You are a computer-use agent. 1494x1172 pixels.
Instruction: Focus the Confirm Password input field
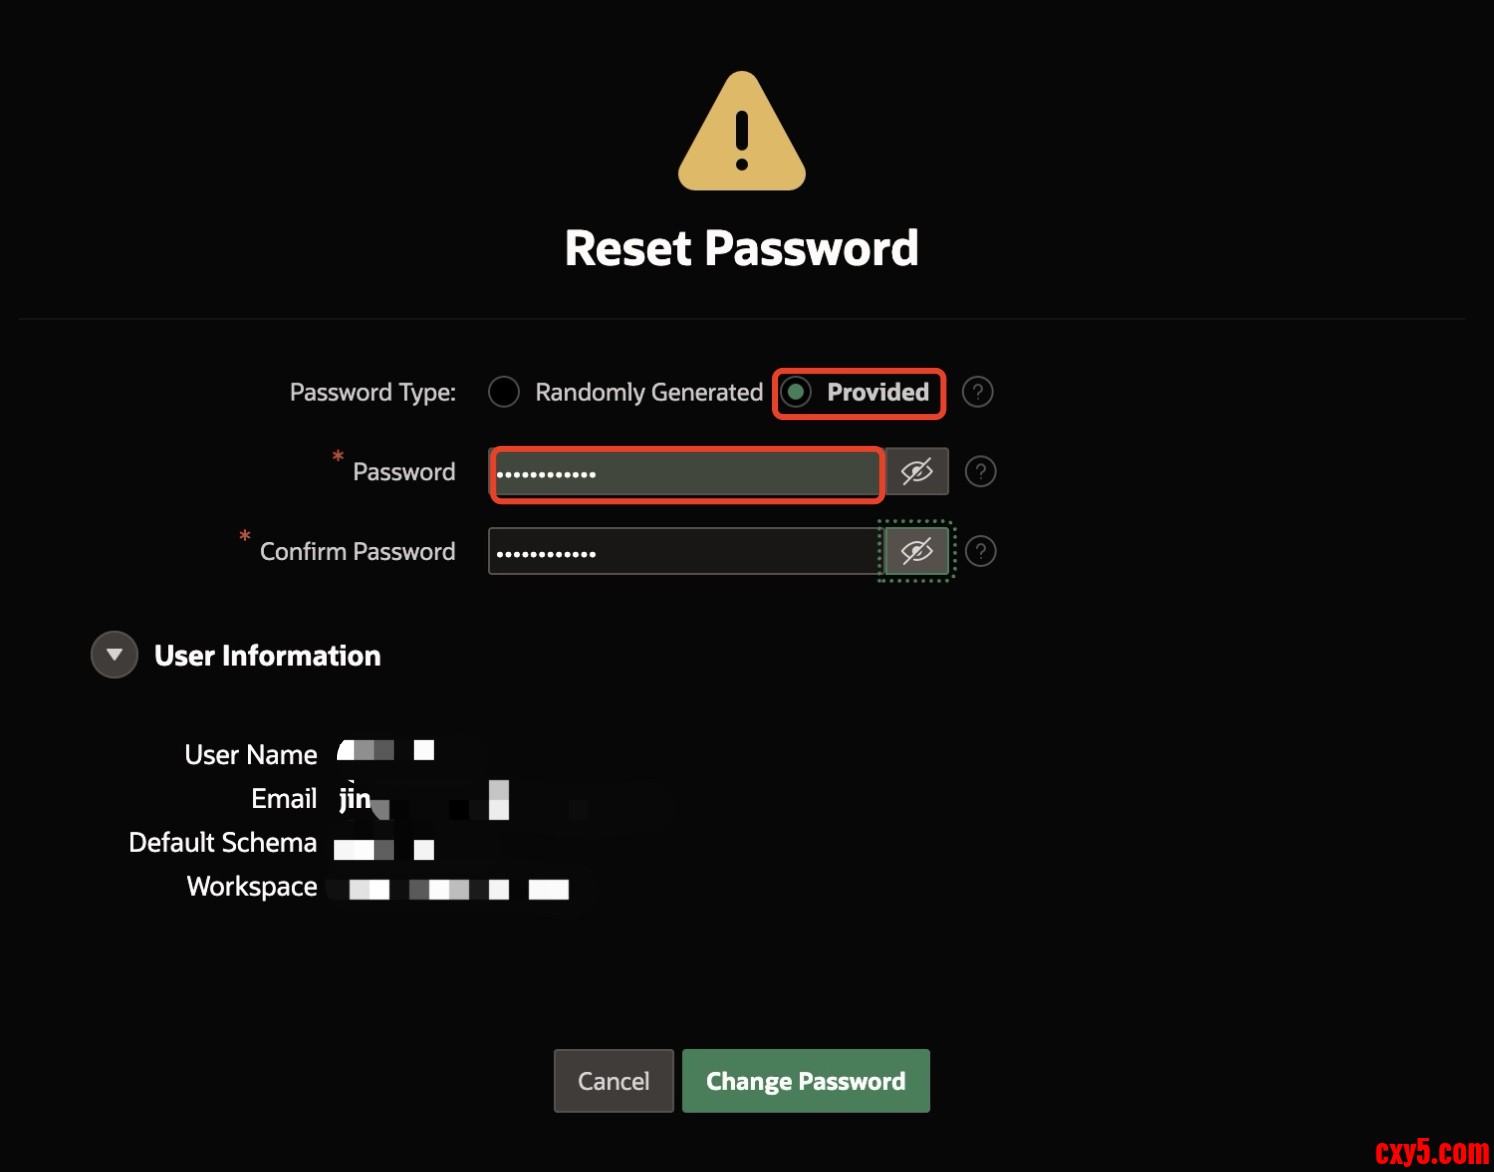[x=684, y=552]
